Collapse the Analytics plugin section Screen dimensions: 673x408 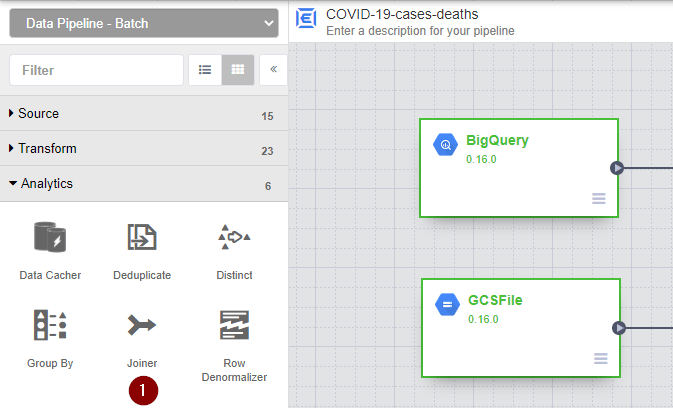[x=46, y=184]
